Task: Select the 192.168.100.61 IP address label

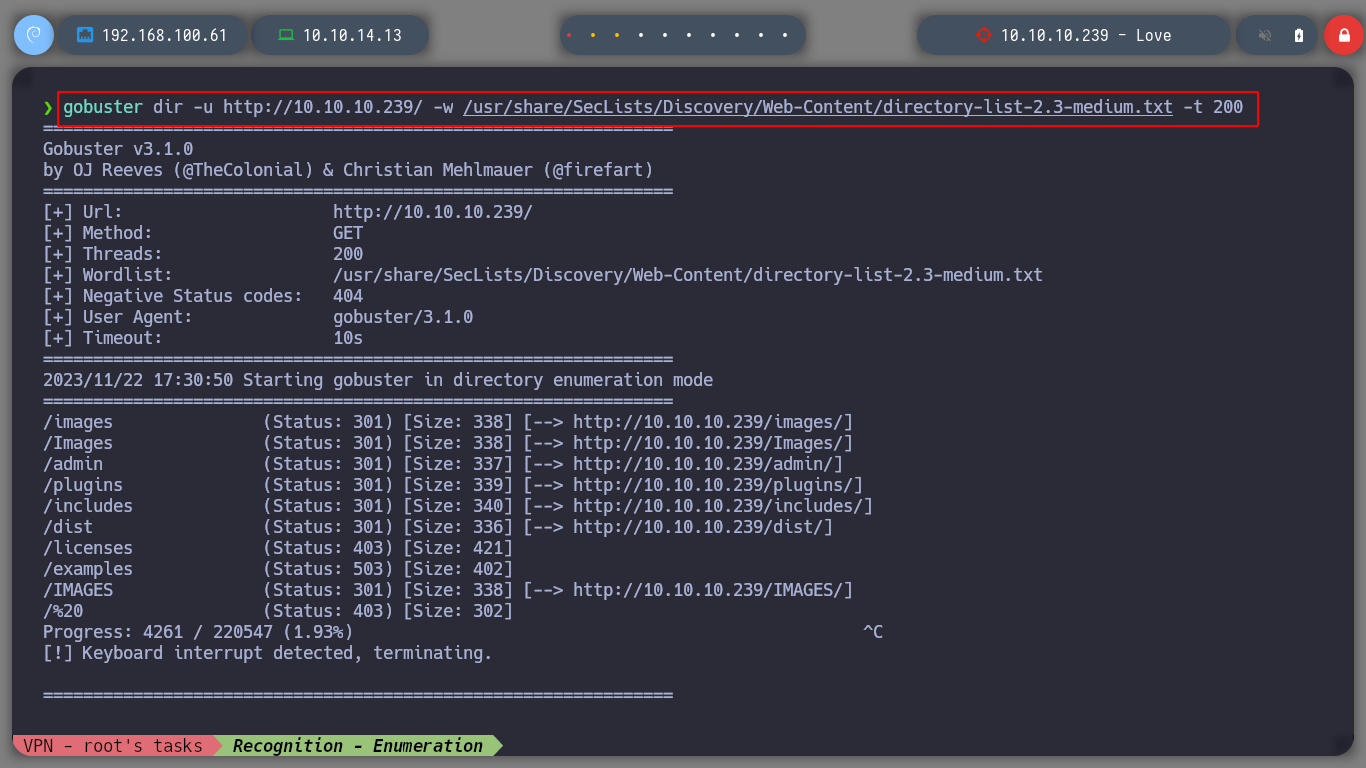Action: click(164, 35)
